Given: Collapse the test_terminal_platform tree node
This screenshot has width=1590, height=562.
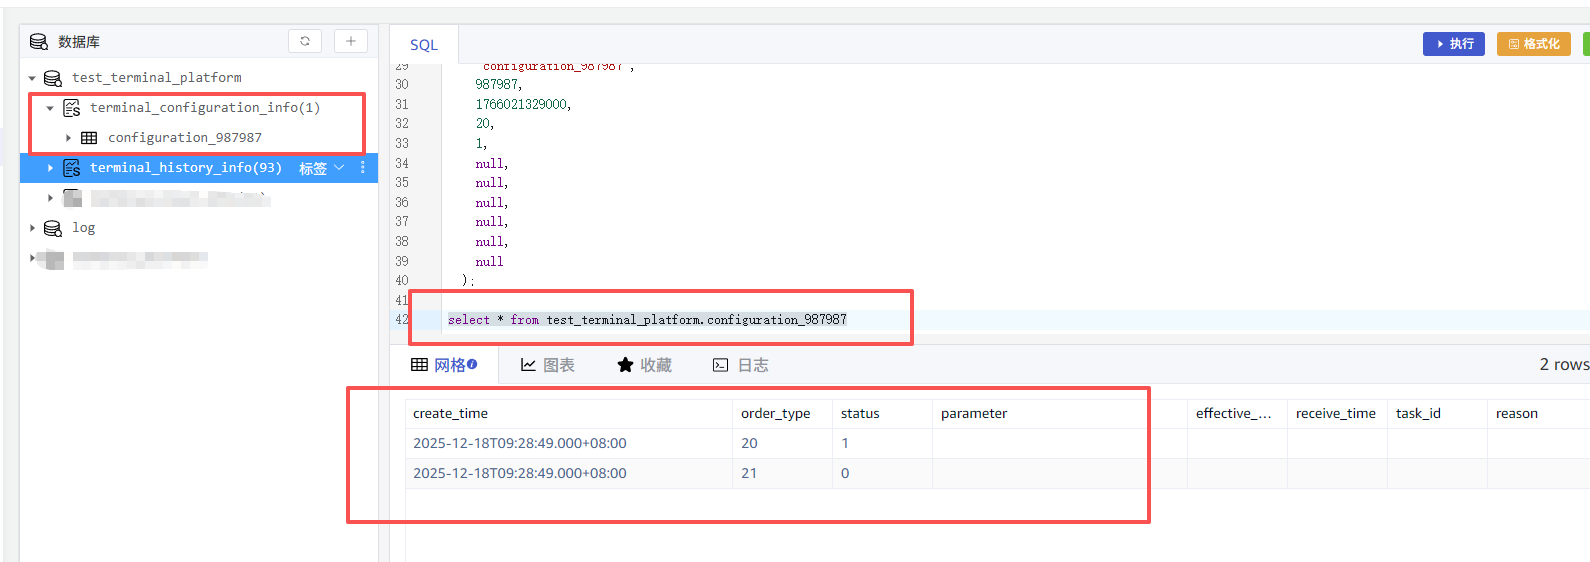Looking at the screenshot, I should click(x=32, y=78).
